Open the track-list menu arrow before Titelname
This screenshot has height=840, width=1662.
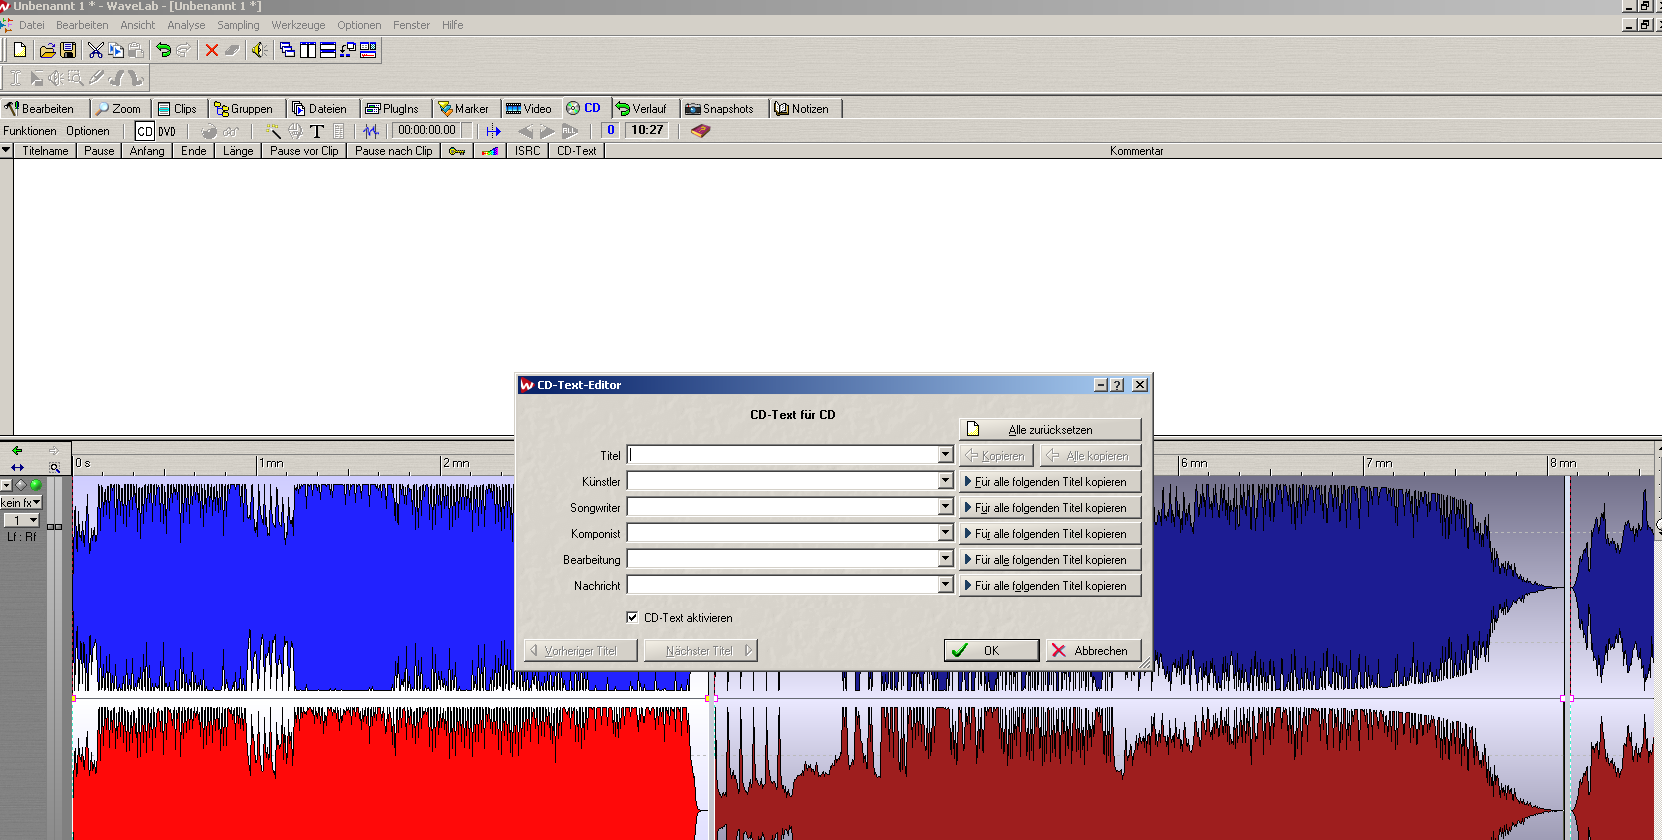click(x=6, y=151)
